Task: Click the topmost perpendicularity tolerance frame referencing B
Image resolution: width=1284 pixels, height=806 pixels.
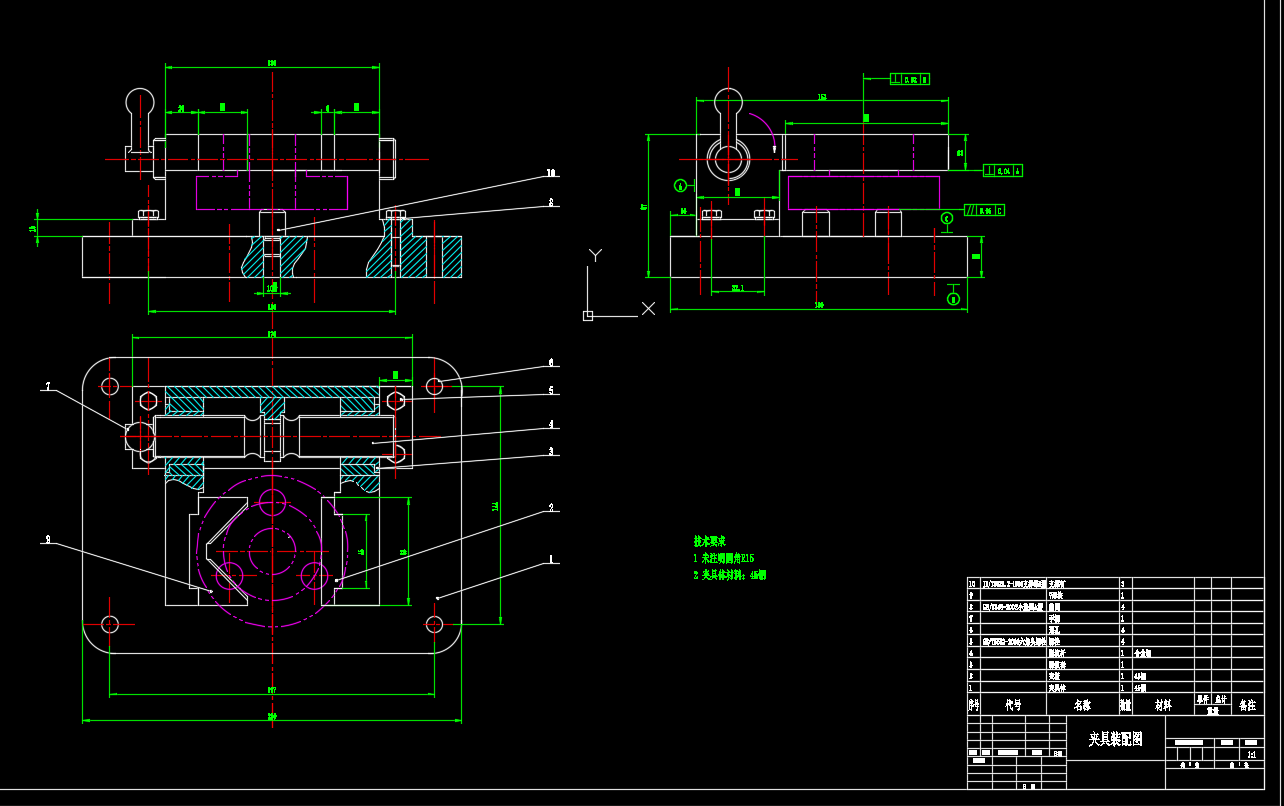Action: point(909,79)
